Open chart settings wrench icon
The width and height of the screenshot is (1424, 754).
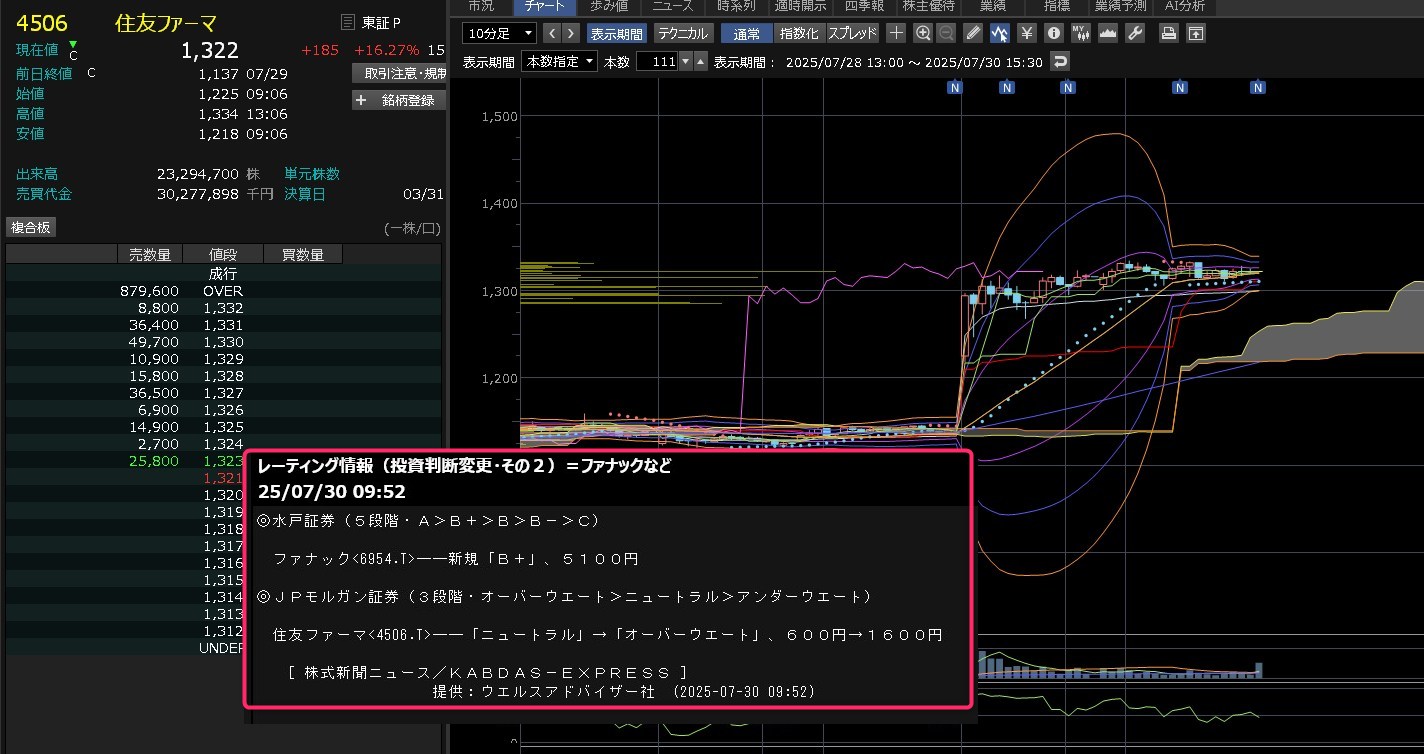click(1134, 33)
